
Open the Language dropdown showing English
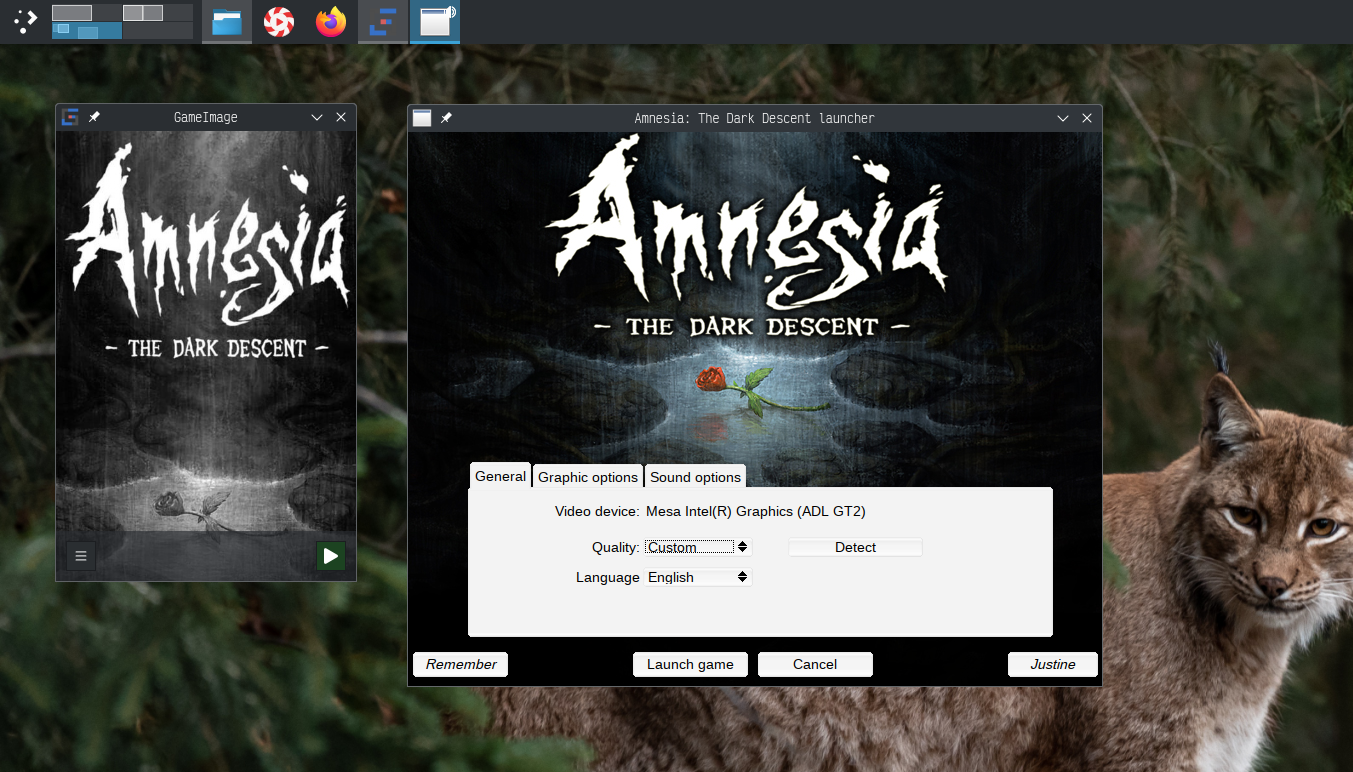click(698, 577)
